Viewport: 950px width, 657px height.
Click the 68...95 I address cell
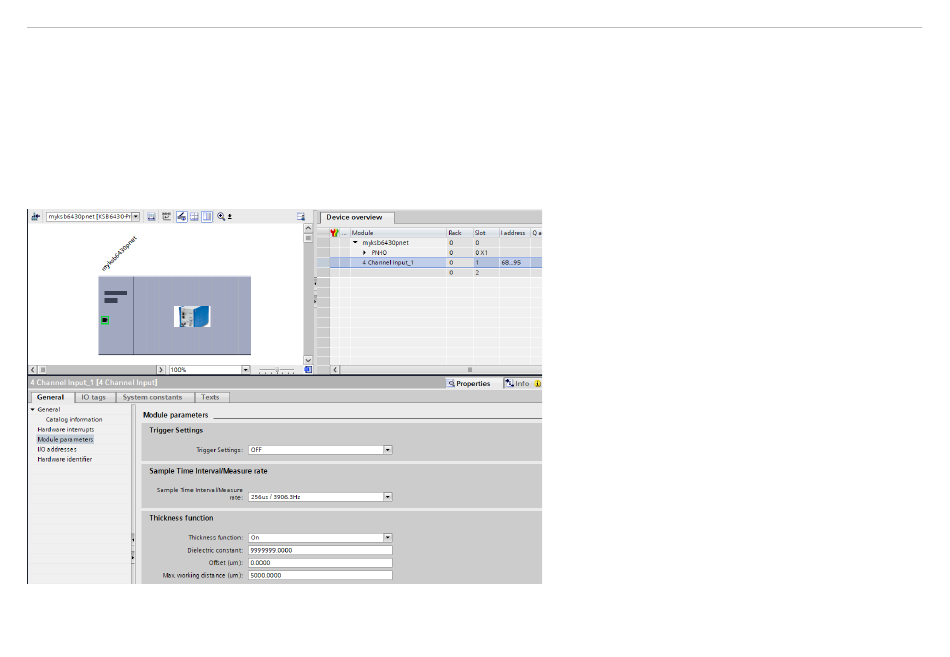coord(514,262)
